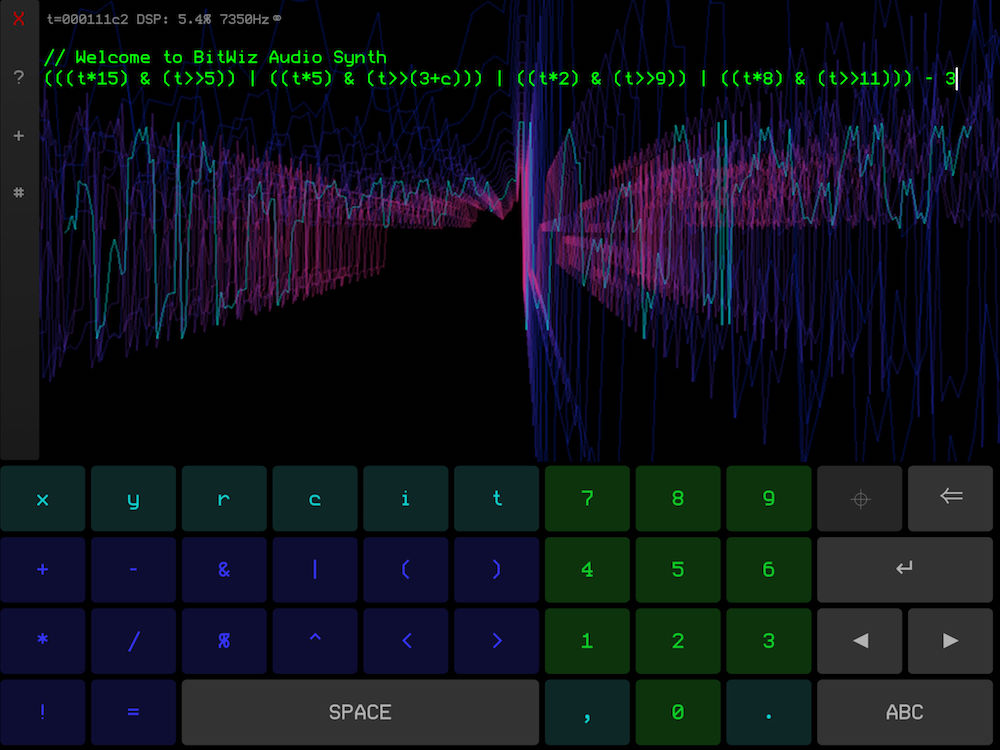Tap the number 0 key
The image size is (1000, 750).
[x=678, y=712]
